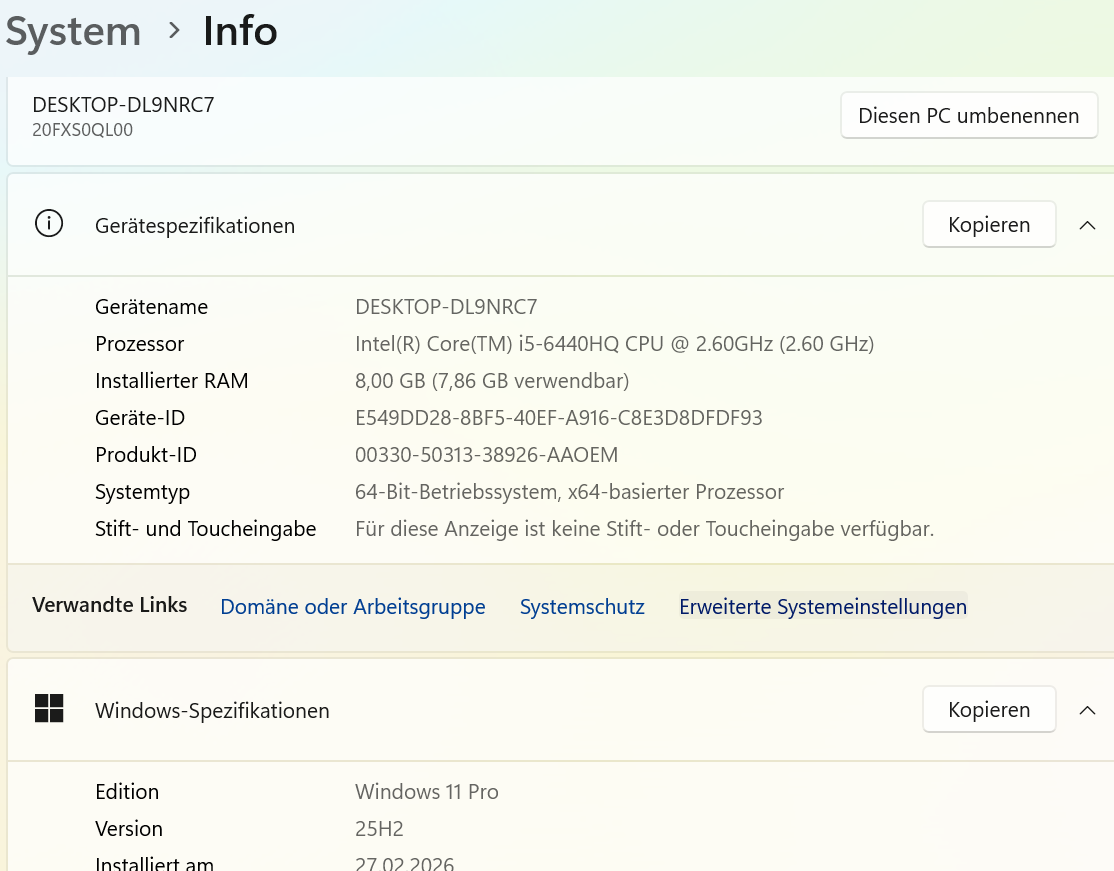1114x871 pixels.
Task: Click the Verwandte Links heading
Action: pos(109,605)
